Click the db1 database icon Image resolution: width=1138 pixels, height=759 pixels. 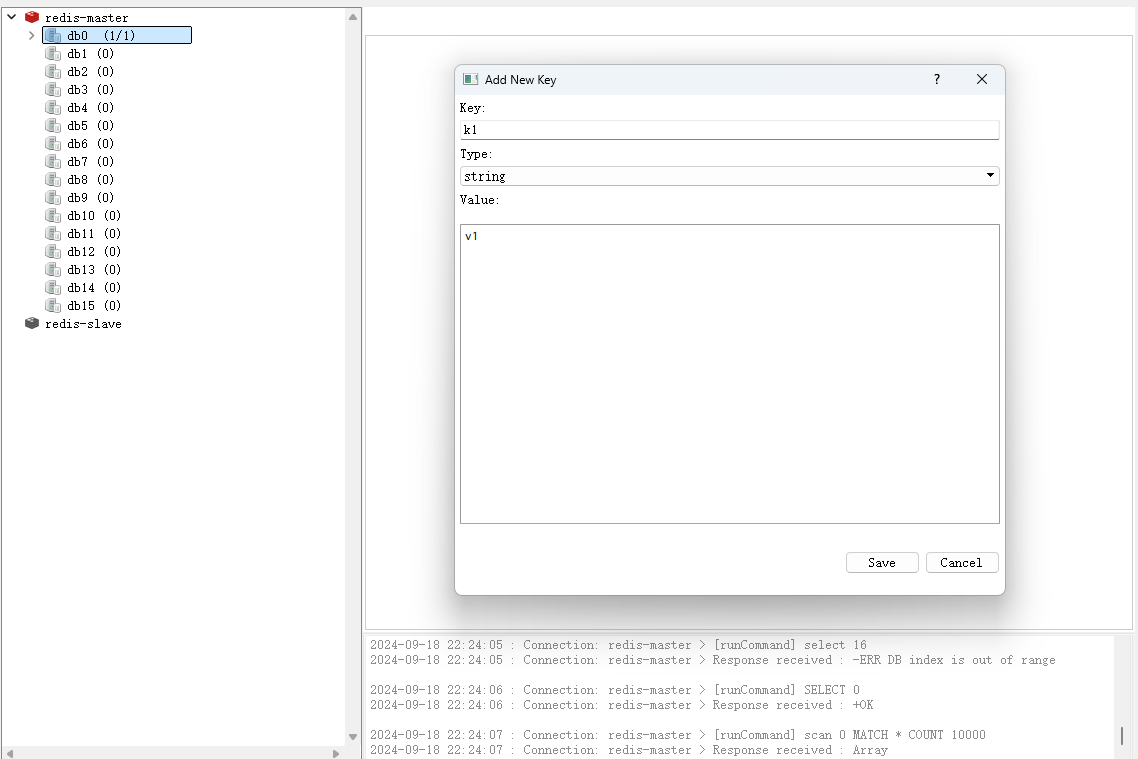point(53,54)
